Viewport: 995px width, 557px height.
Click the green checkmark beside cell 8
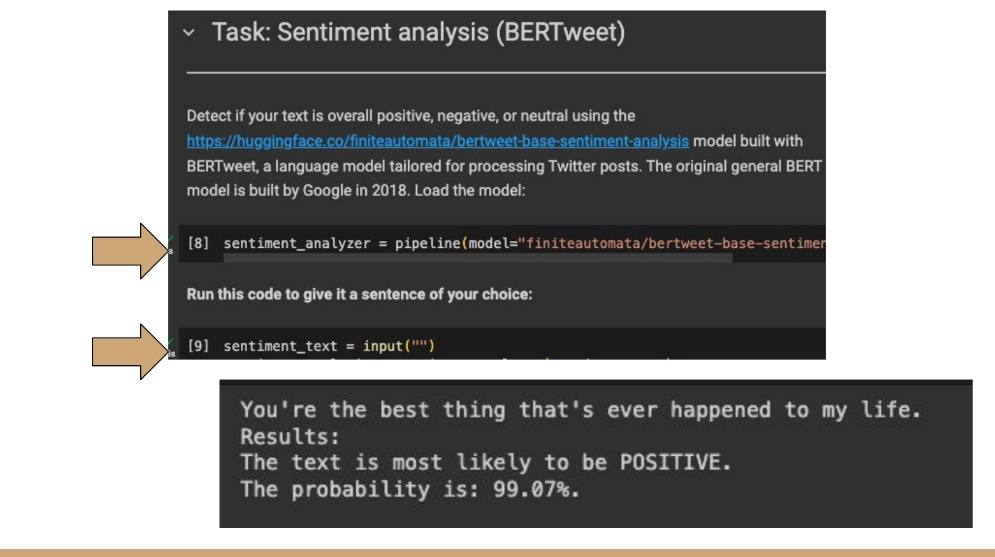170,240
